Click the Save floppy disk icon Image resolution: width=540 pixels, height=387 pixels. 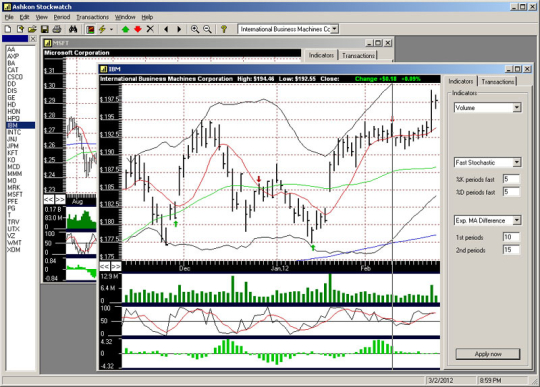[44, 29]
